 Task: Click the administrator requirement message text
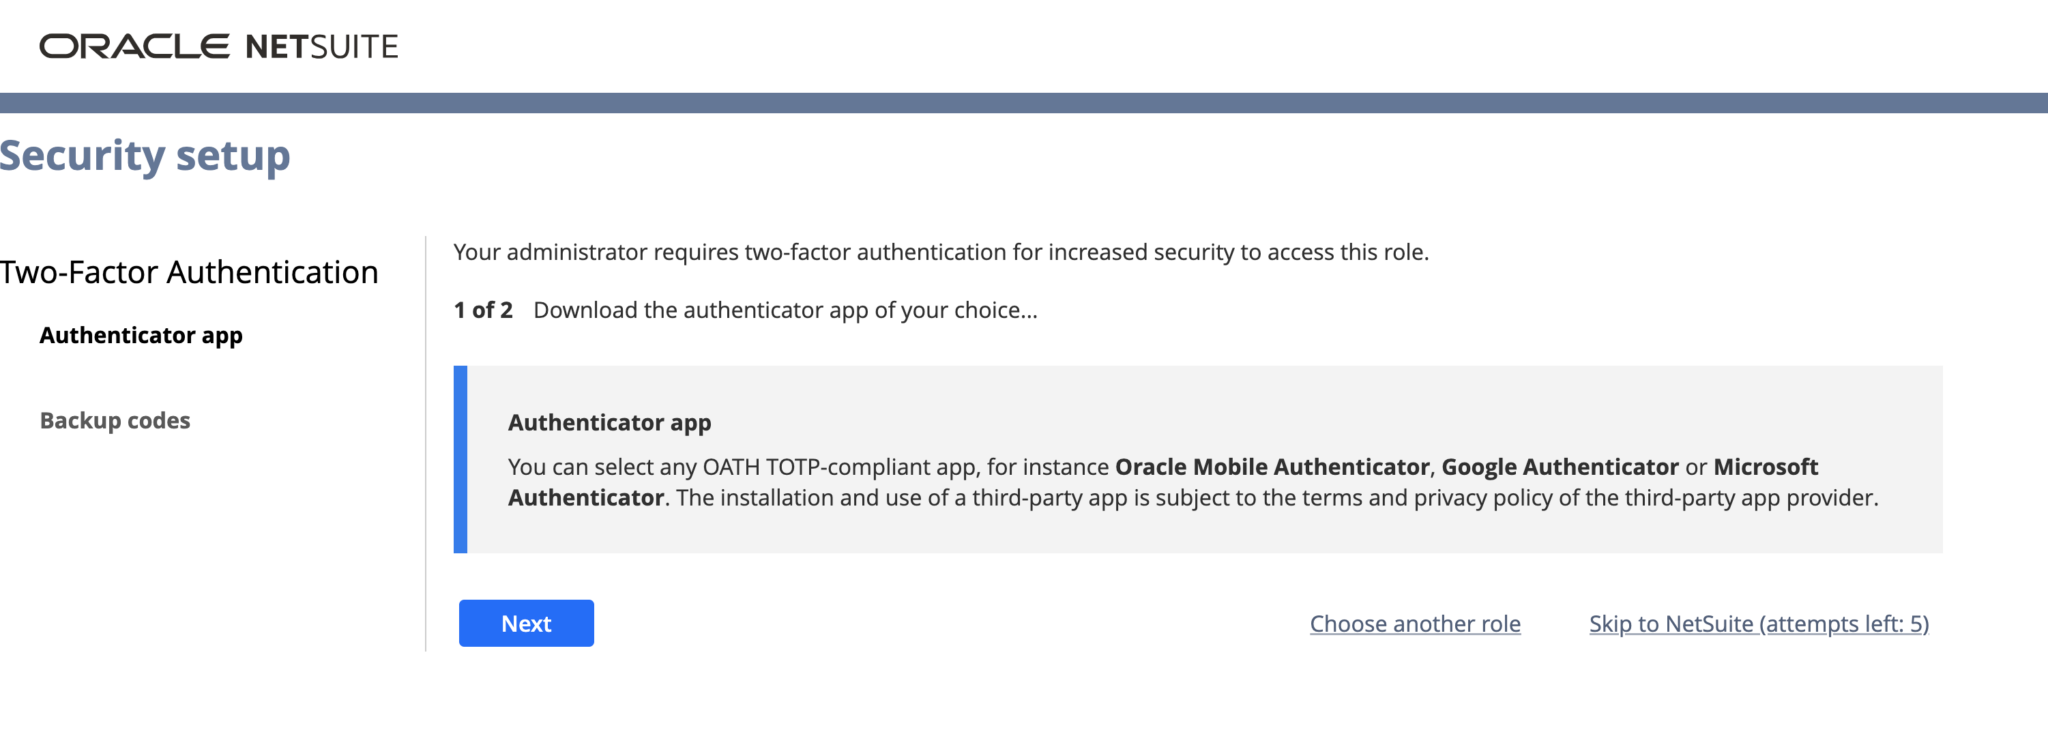coord(941,252)
